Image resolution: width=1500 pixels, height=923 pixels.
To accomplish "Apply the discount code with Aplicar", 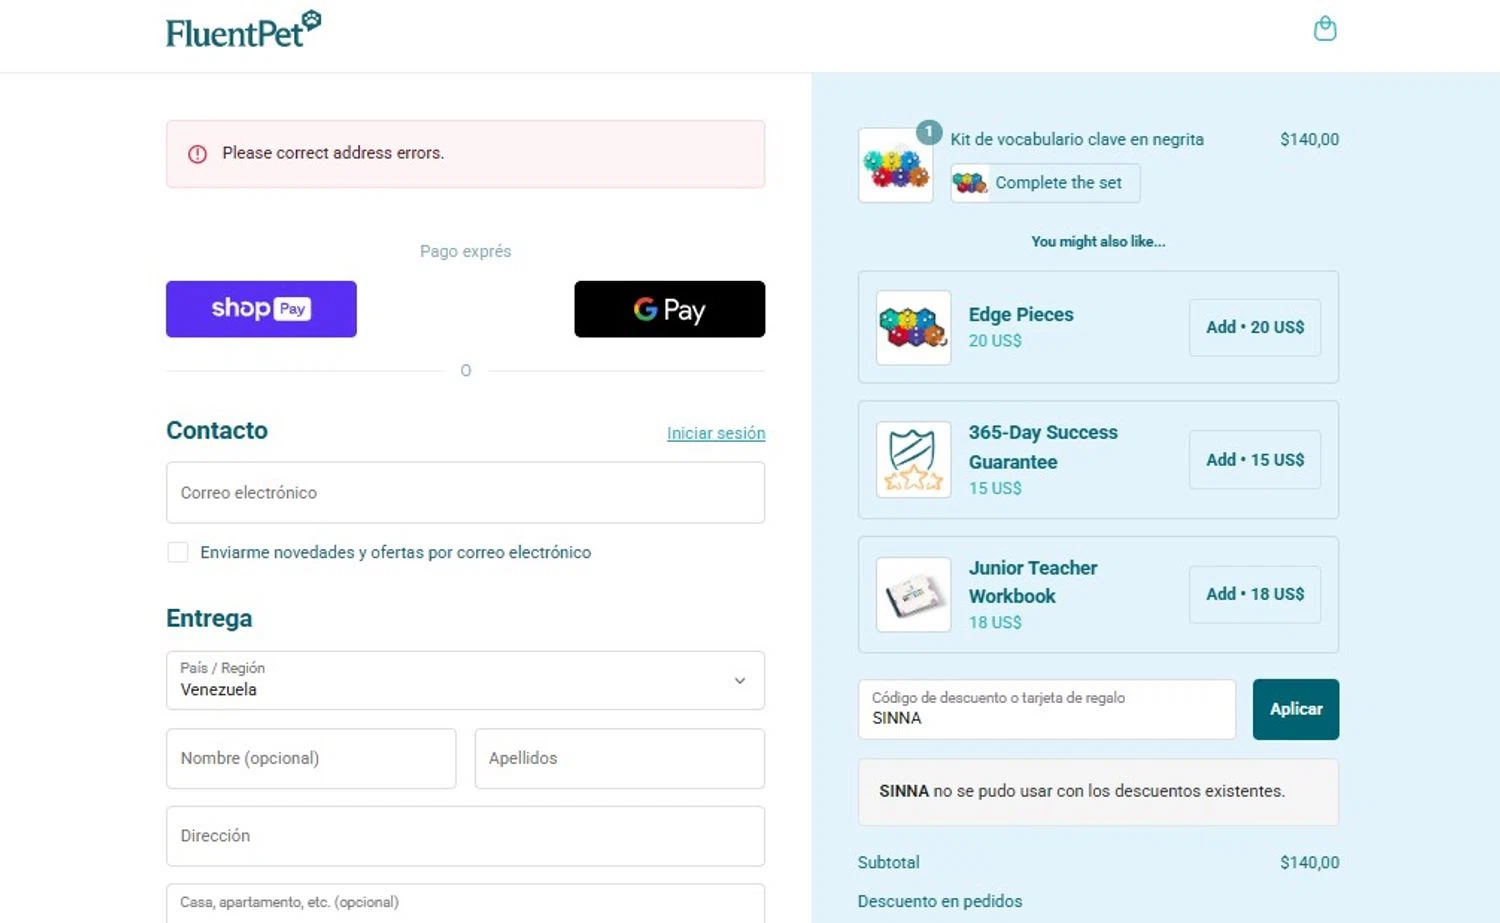I will (x=1296, y=709).
